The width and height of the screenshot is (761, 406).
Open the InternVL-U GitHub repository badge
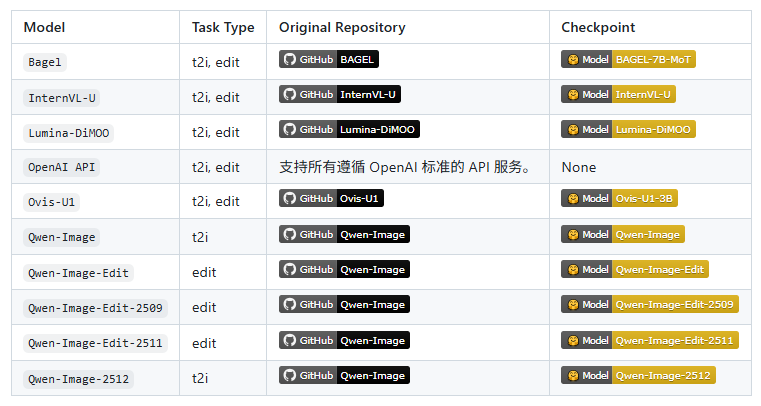pos(340,94)
